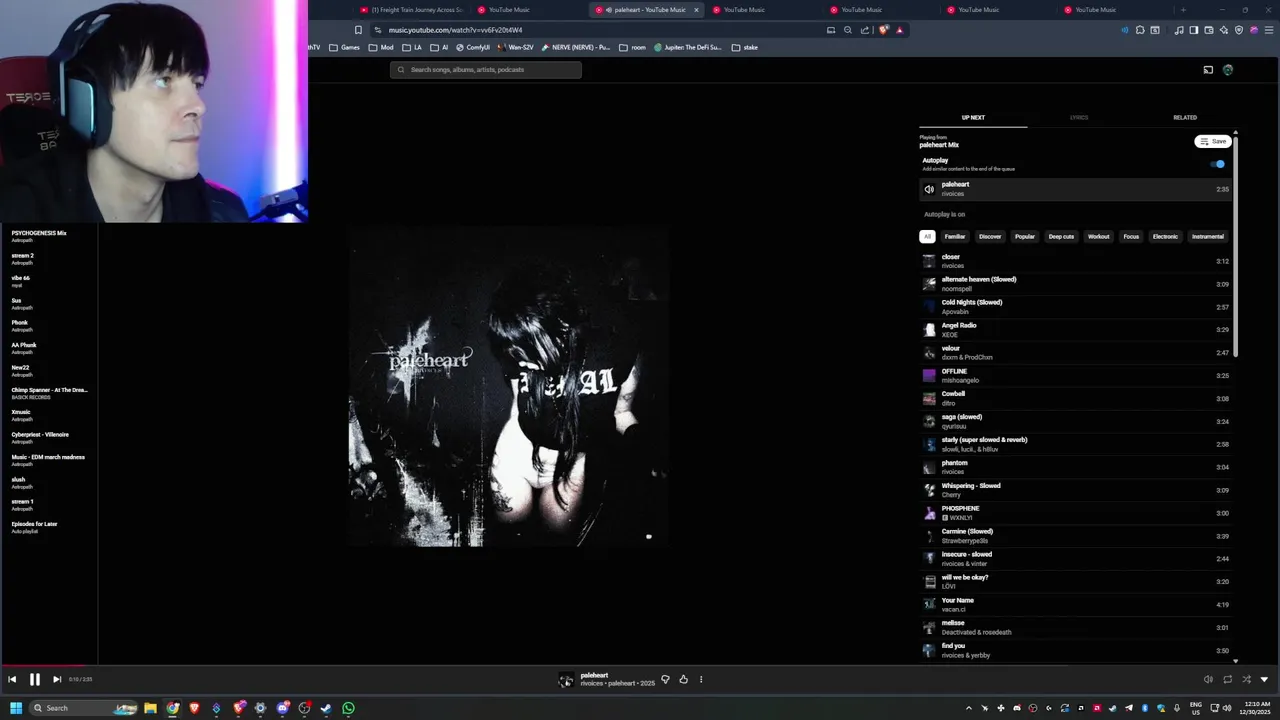This screenshot has width=1280, height=720.
Task: Dislike the paleheart song
Action: tap(665, 679)
